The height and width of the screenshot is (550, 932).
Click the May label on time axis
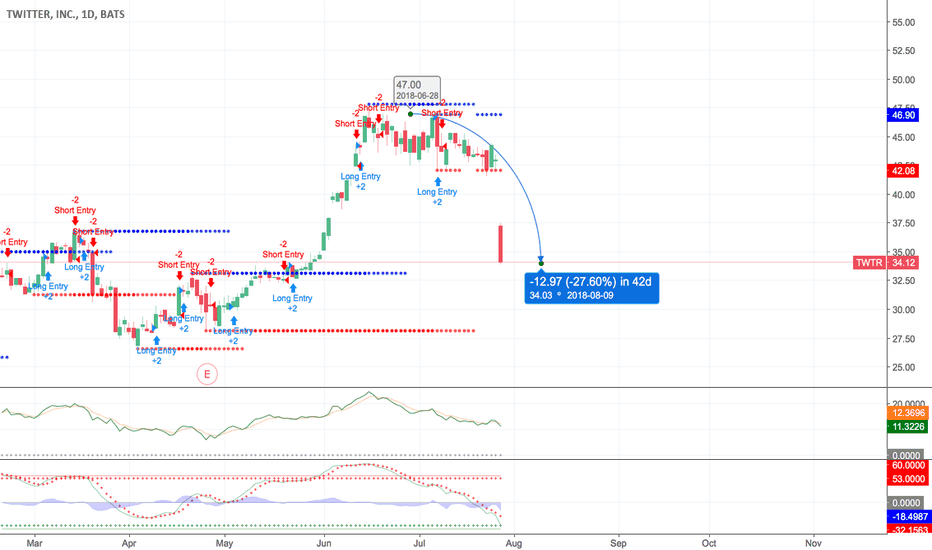[x=224, y=543]
